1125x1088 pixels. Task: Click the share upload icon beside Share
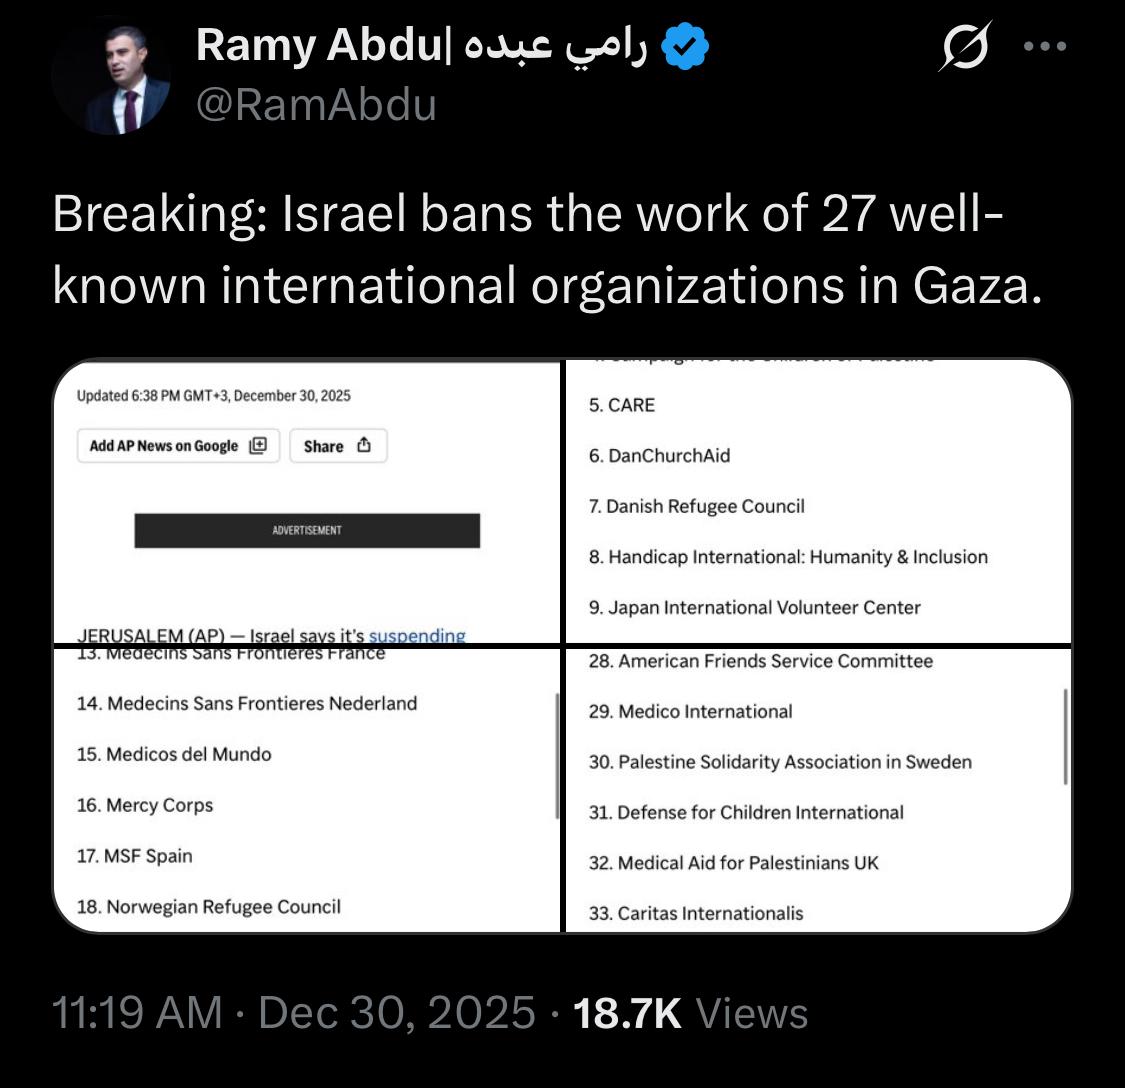[364, 446]
